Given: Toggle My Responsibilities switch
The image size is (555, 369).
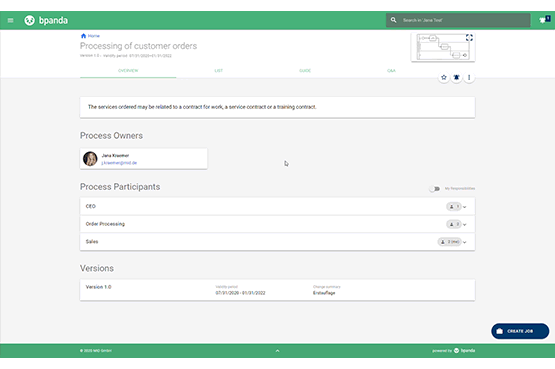Looking at the screenshot, I should [435, 189].
